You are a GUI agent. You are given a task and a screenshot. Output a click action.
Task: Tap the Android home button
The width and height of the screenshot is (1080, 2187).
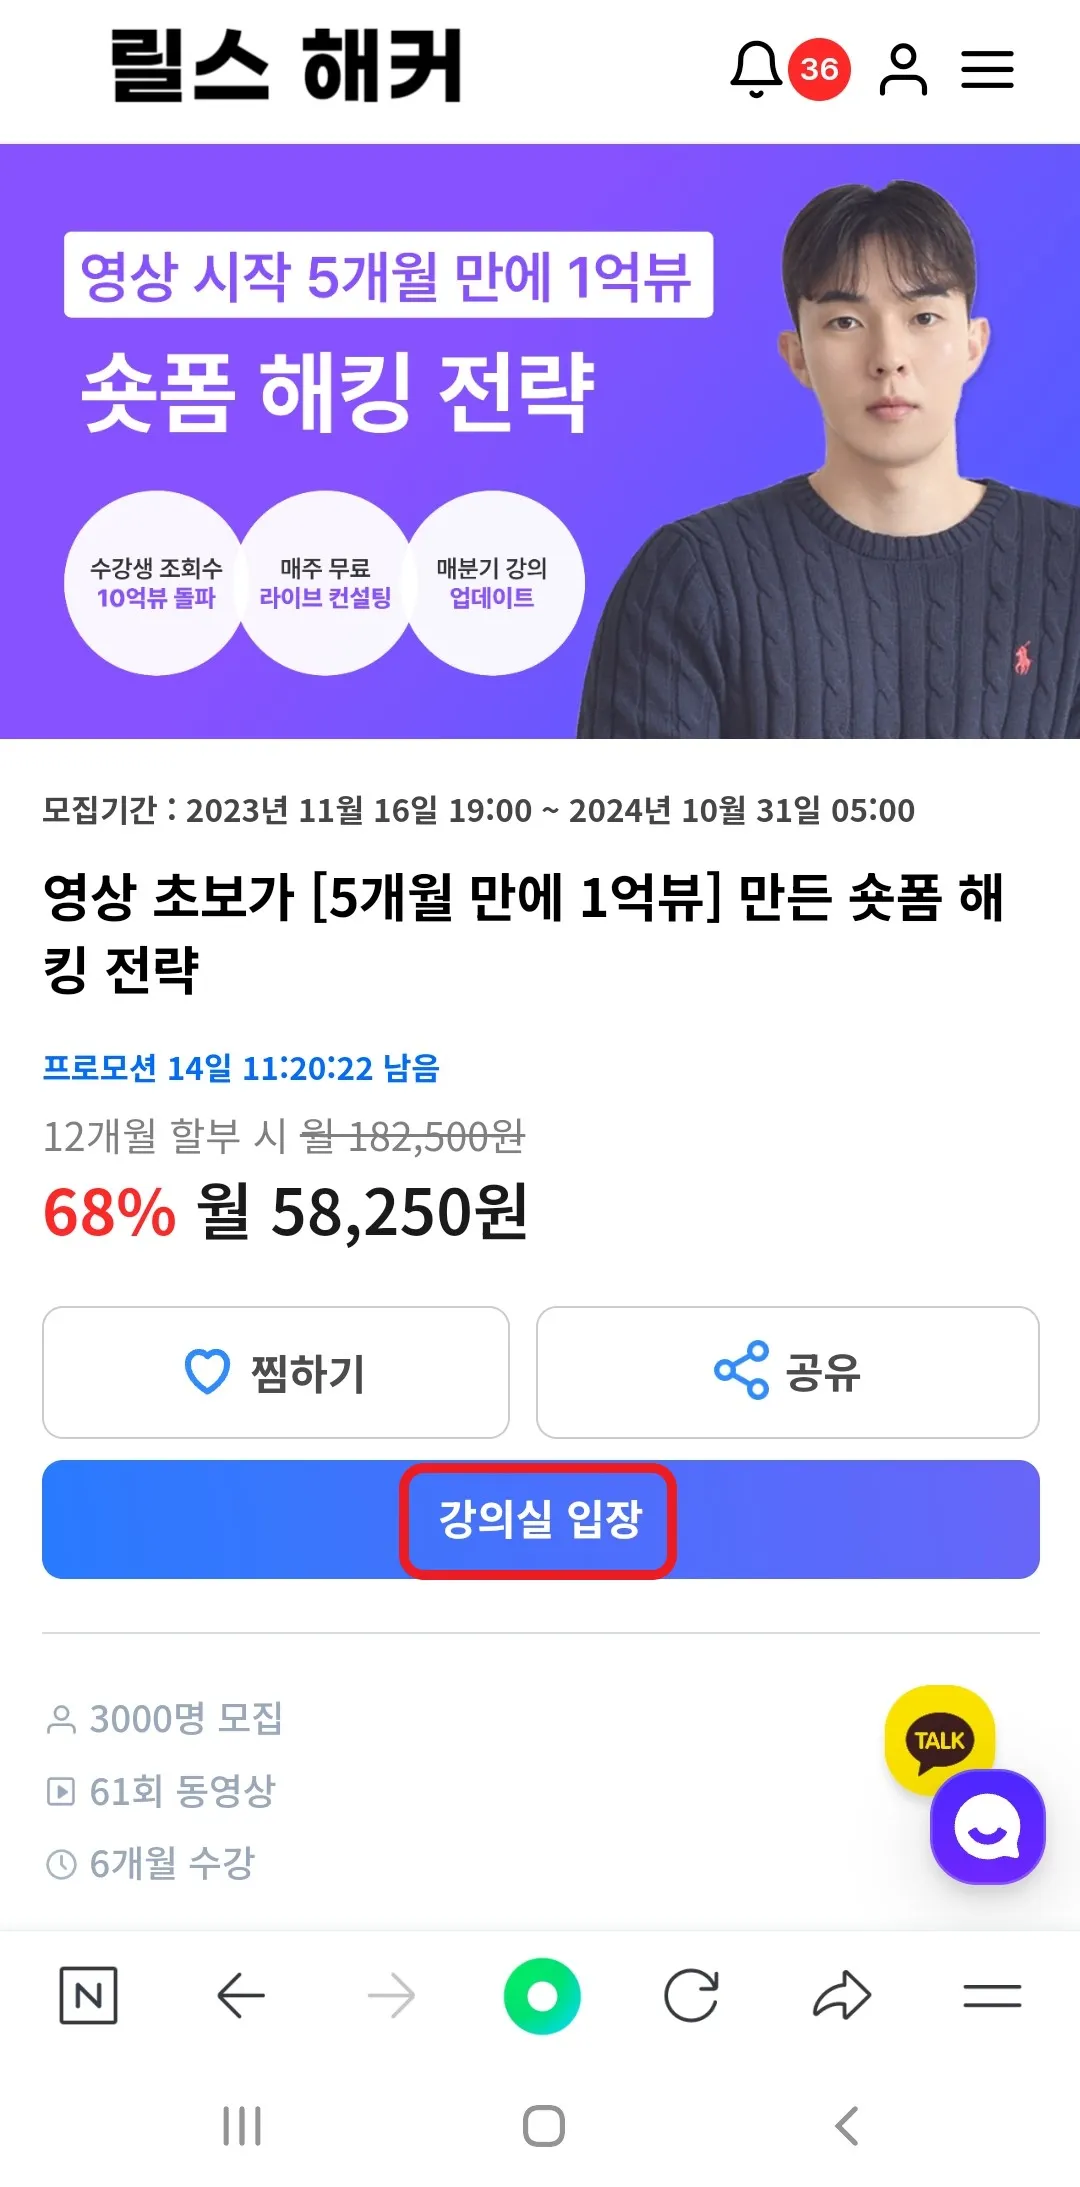pos(543,2125)
